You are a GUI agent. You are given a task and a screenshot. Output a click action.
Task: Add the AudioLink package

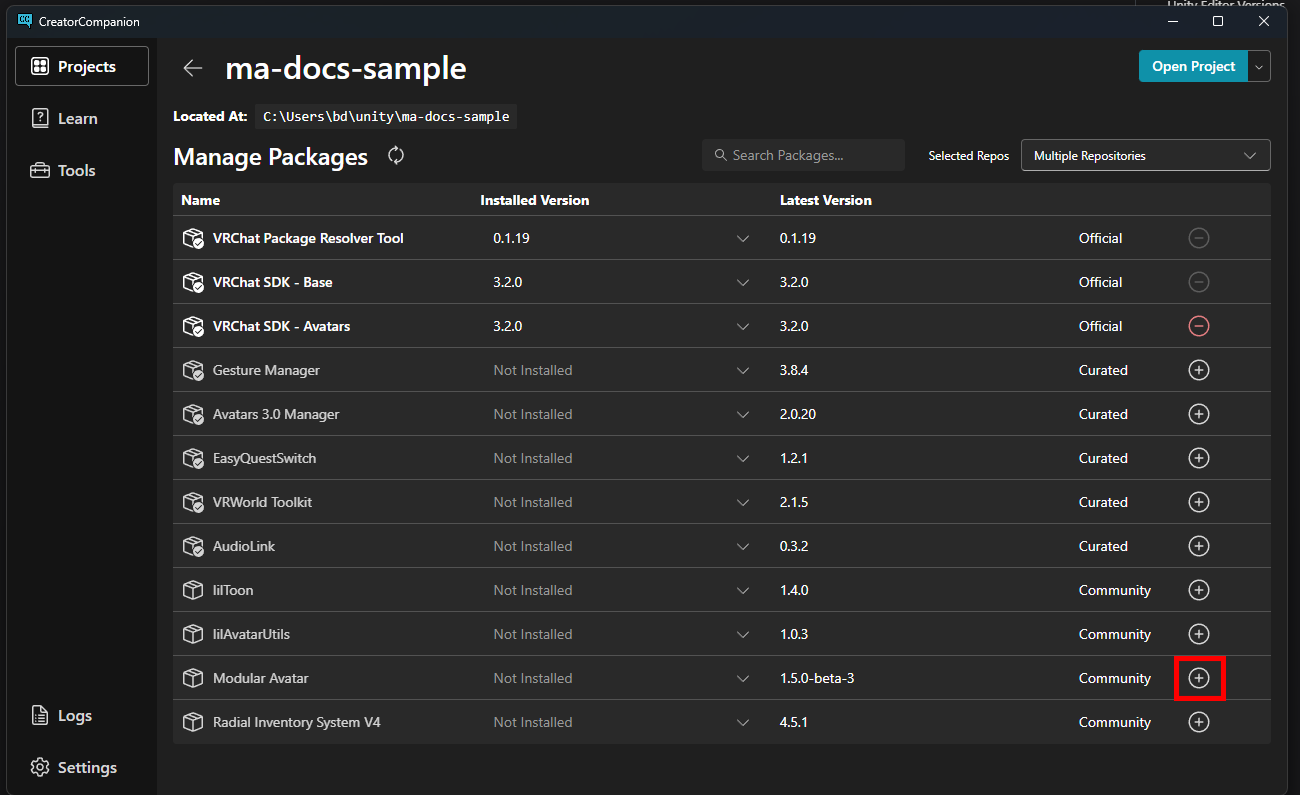click(x=1198, y=546)
